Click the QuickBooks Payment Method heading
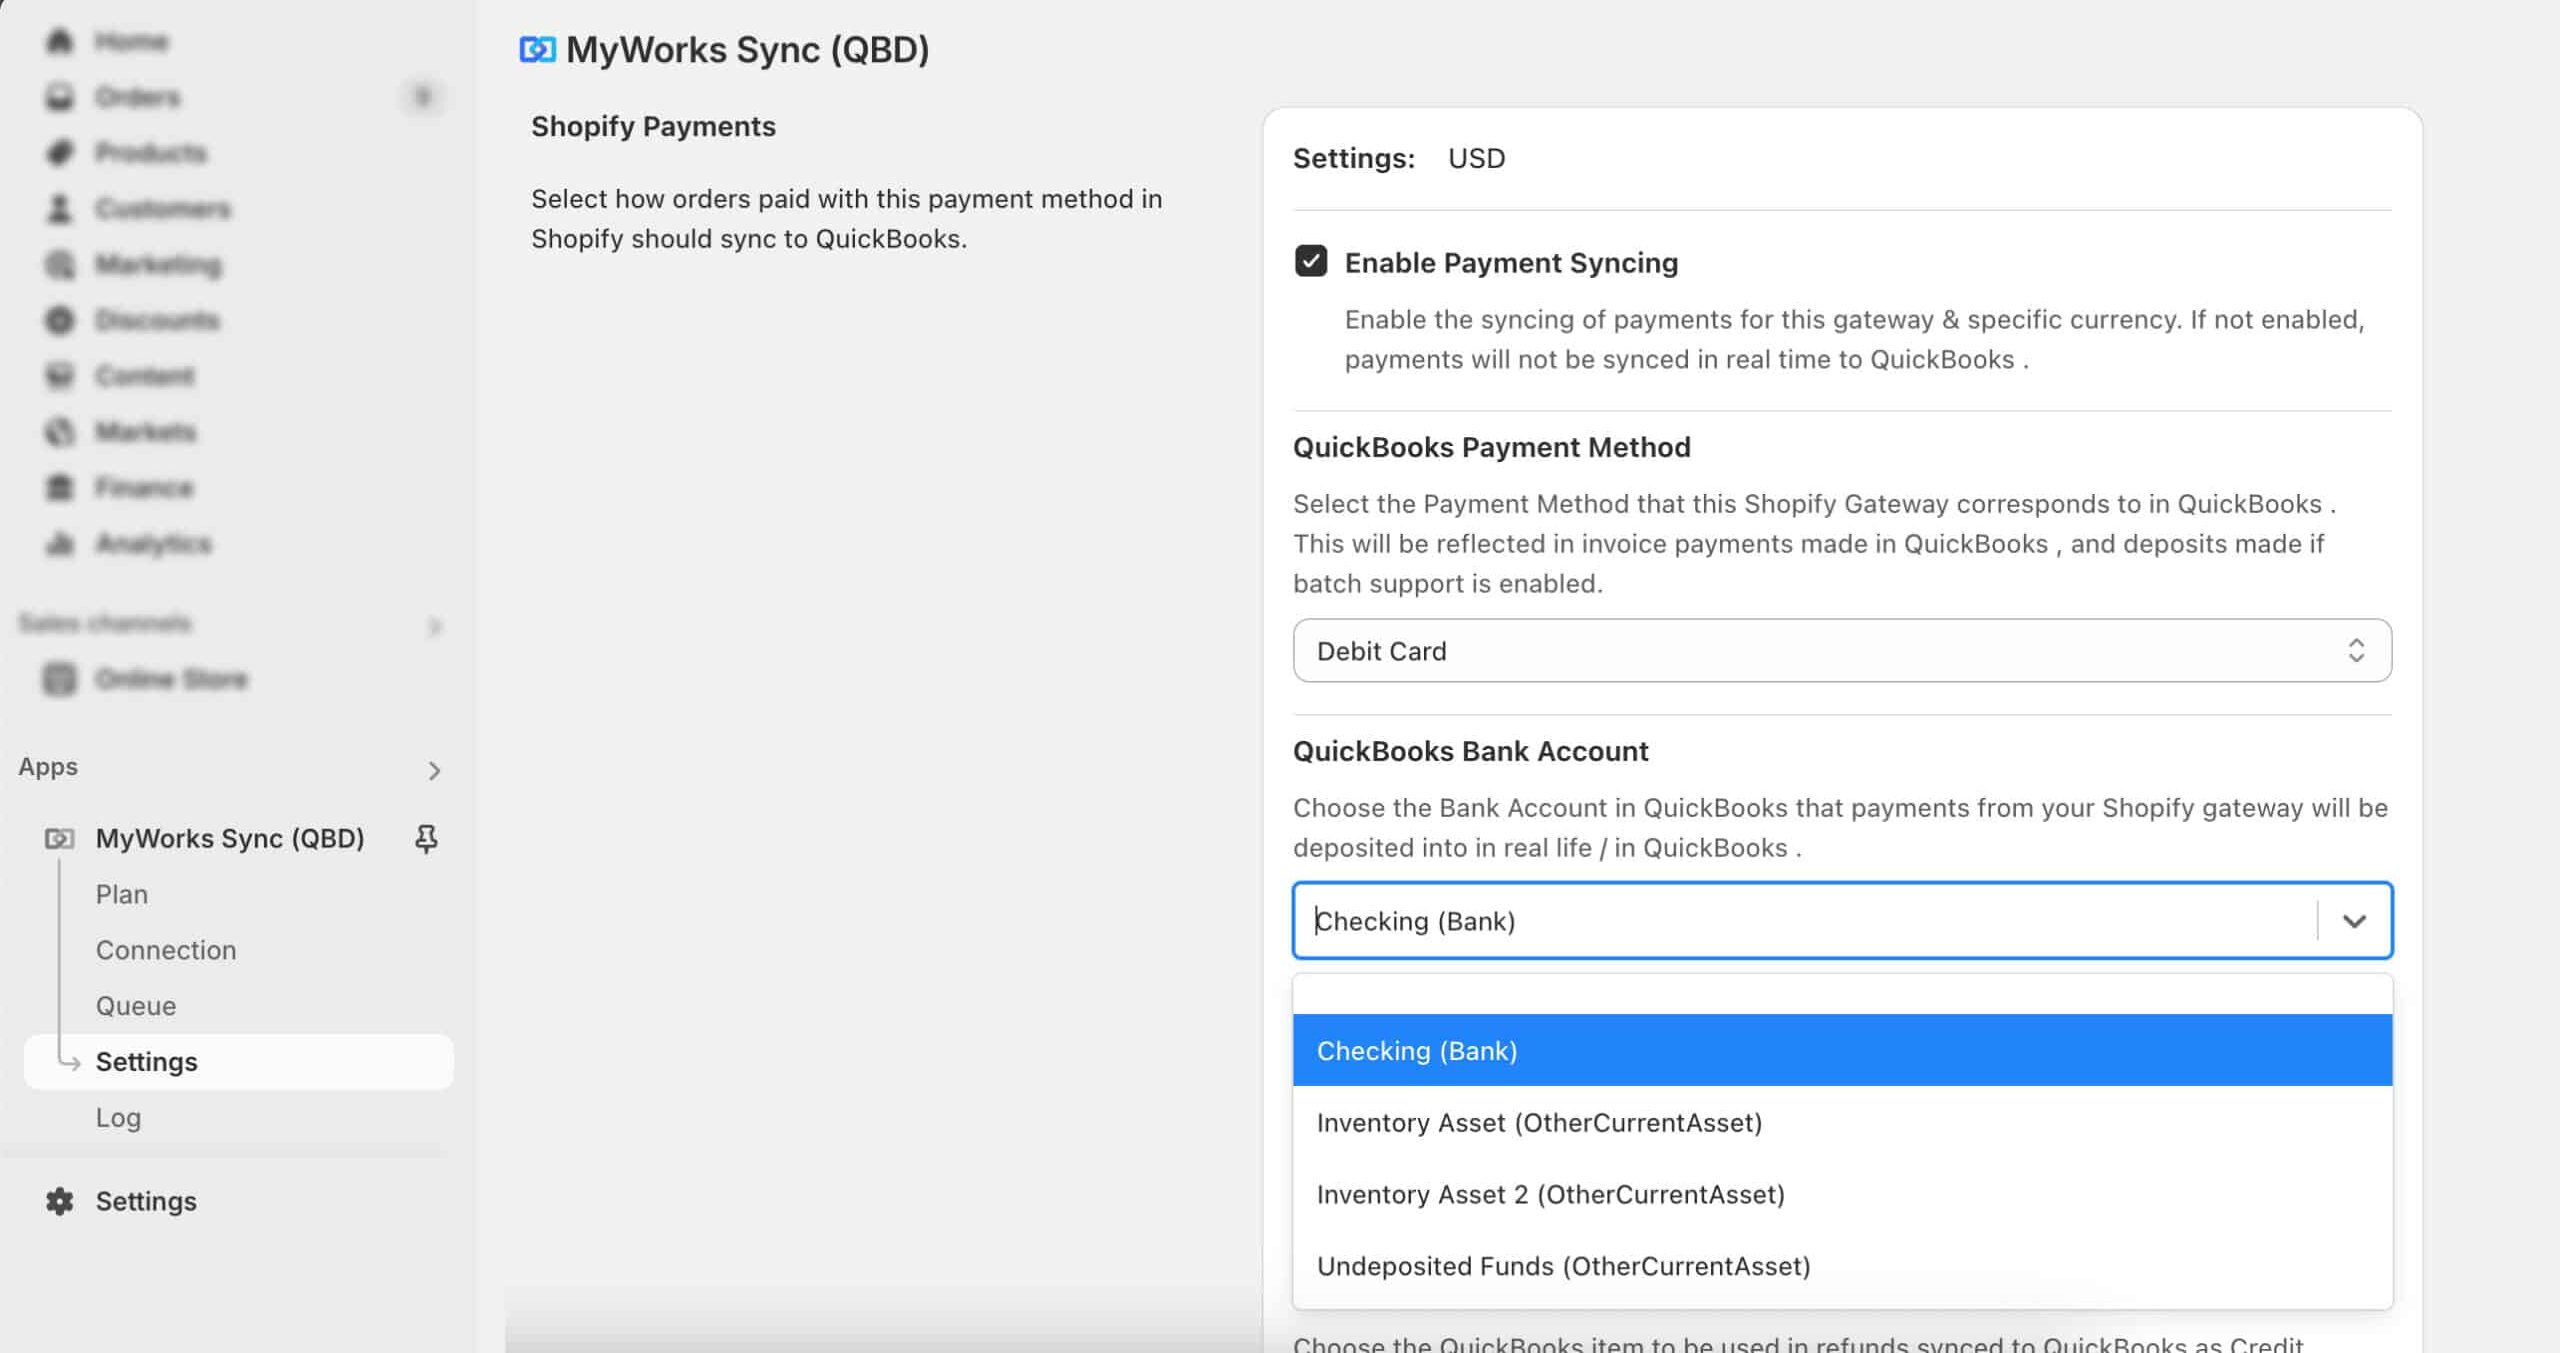 [1491, 447]
